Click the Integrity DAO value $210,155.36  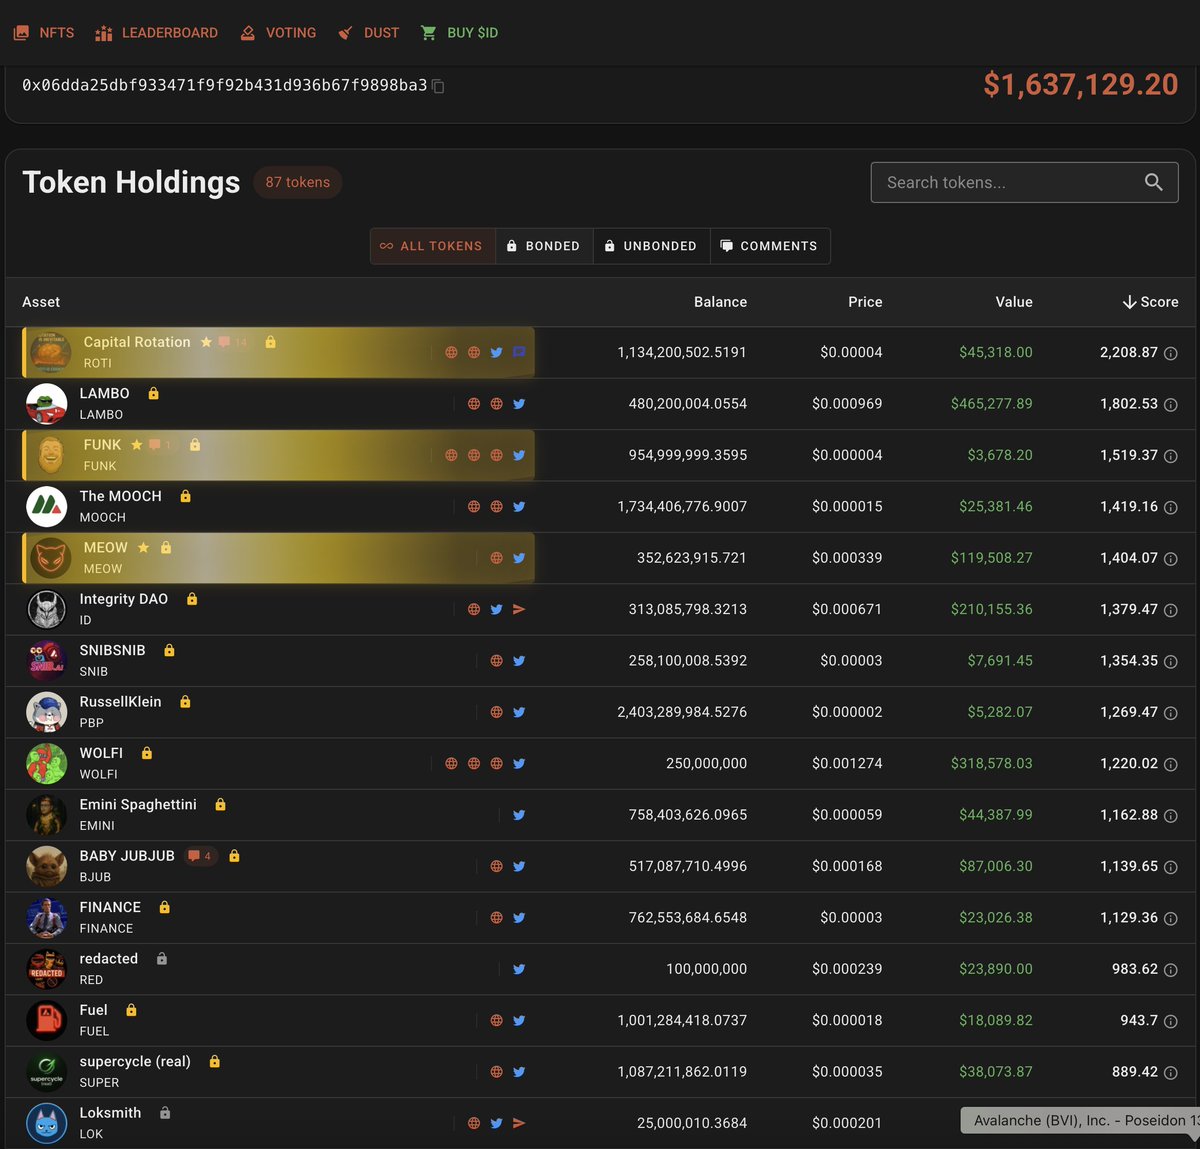click(991, 609)
